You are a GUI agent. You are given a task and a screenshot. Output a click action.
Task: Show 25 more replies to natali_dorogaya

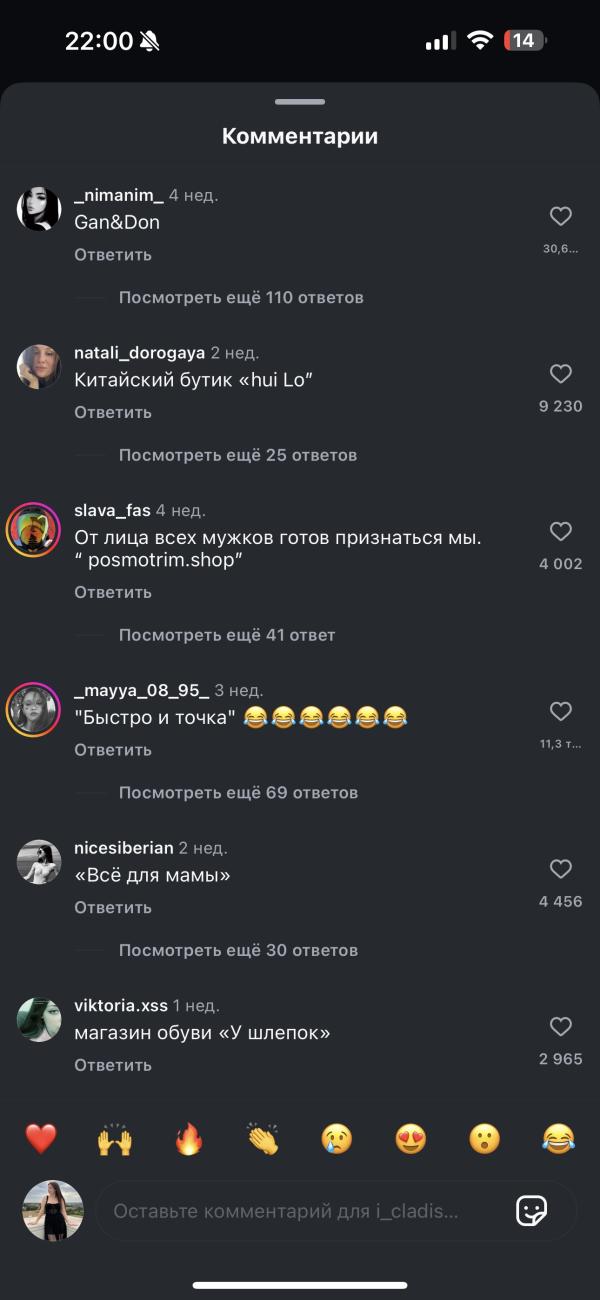pyautogui.click(x=238, y=455)
